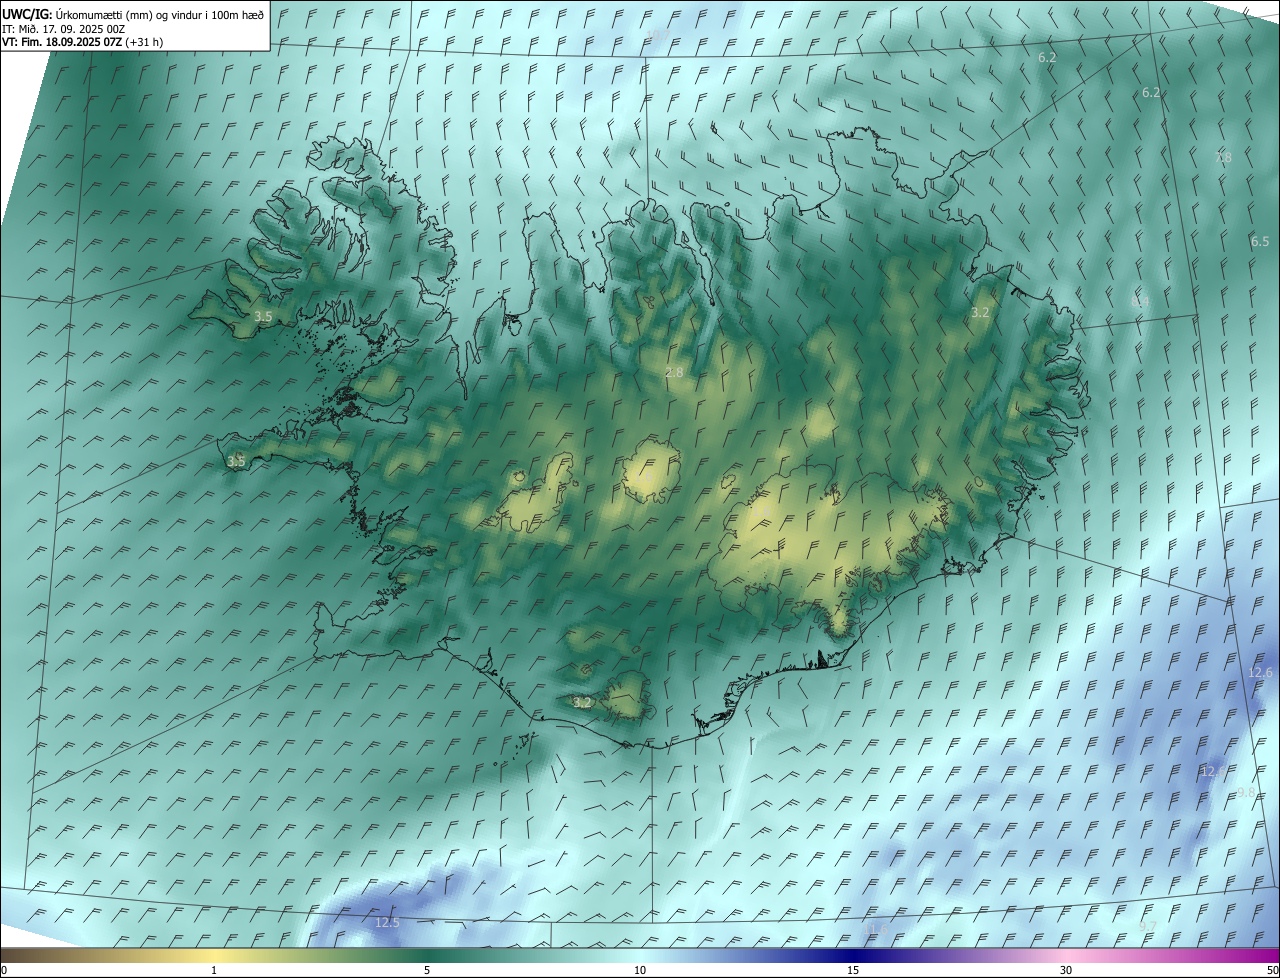Click the 9.8 value label
1280x978 pixels.
point(1246,792)
